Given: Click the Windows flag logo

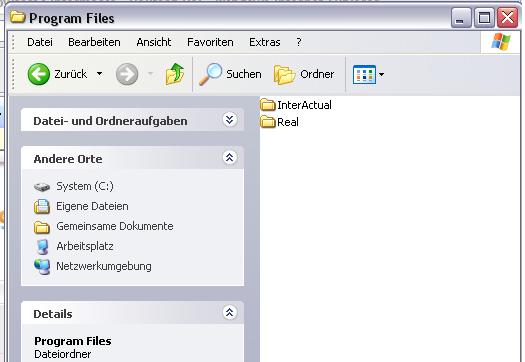Looking at the screenshot, I should click(x=501, y=42).
